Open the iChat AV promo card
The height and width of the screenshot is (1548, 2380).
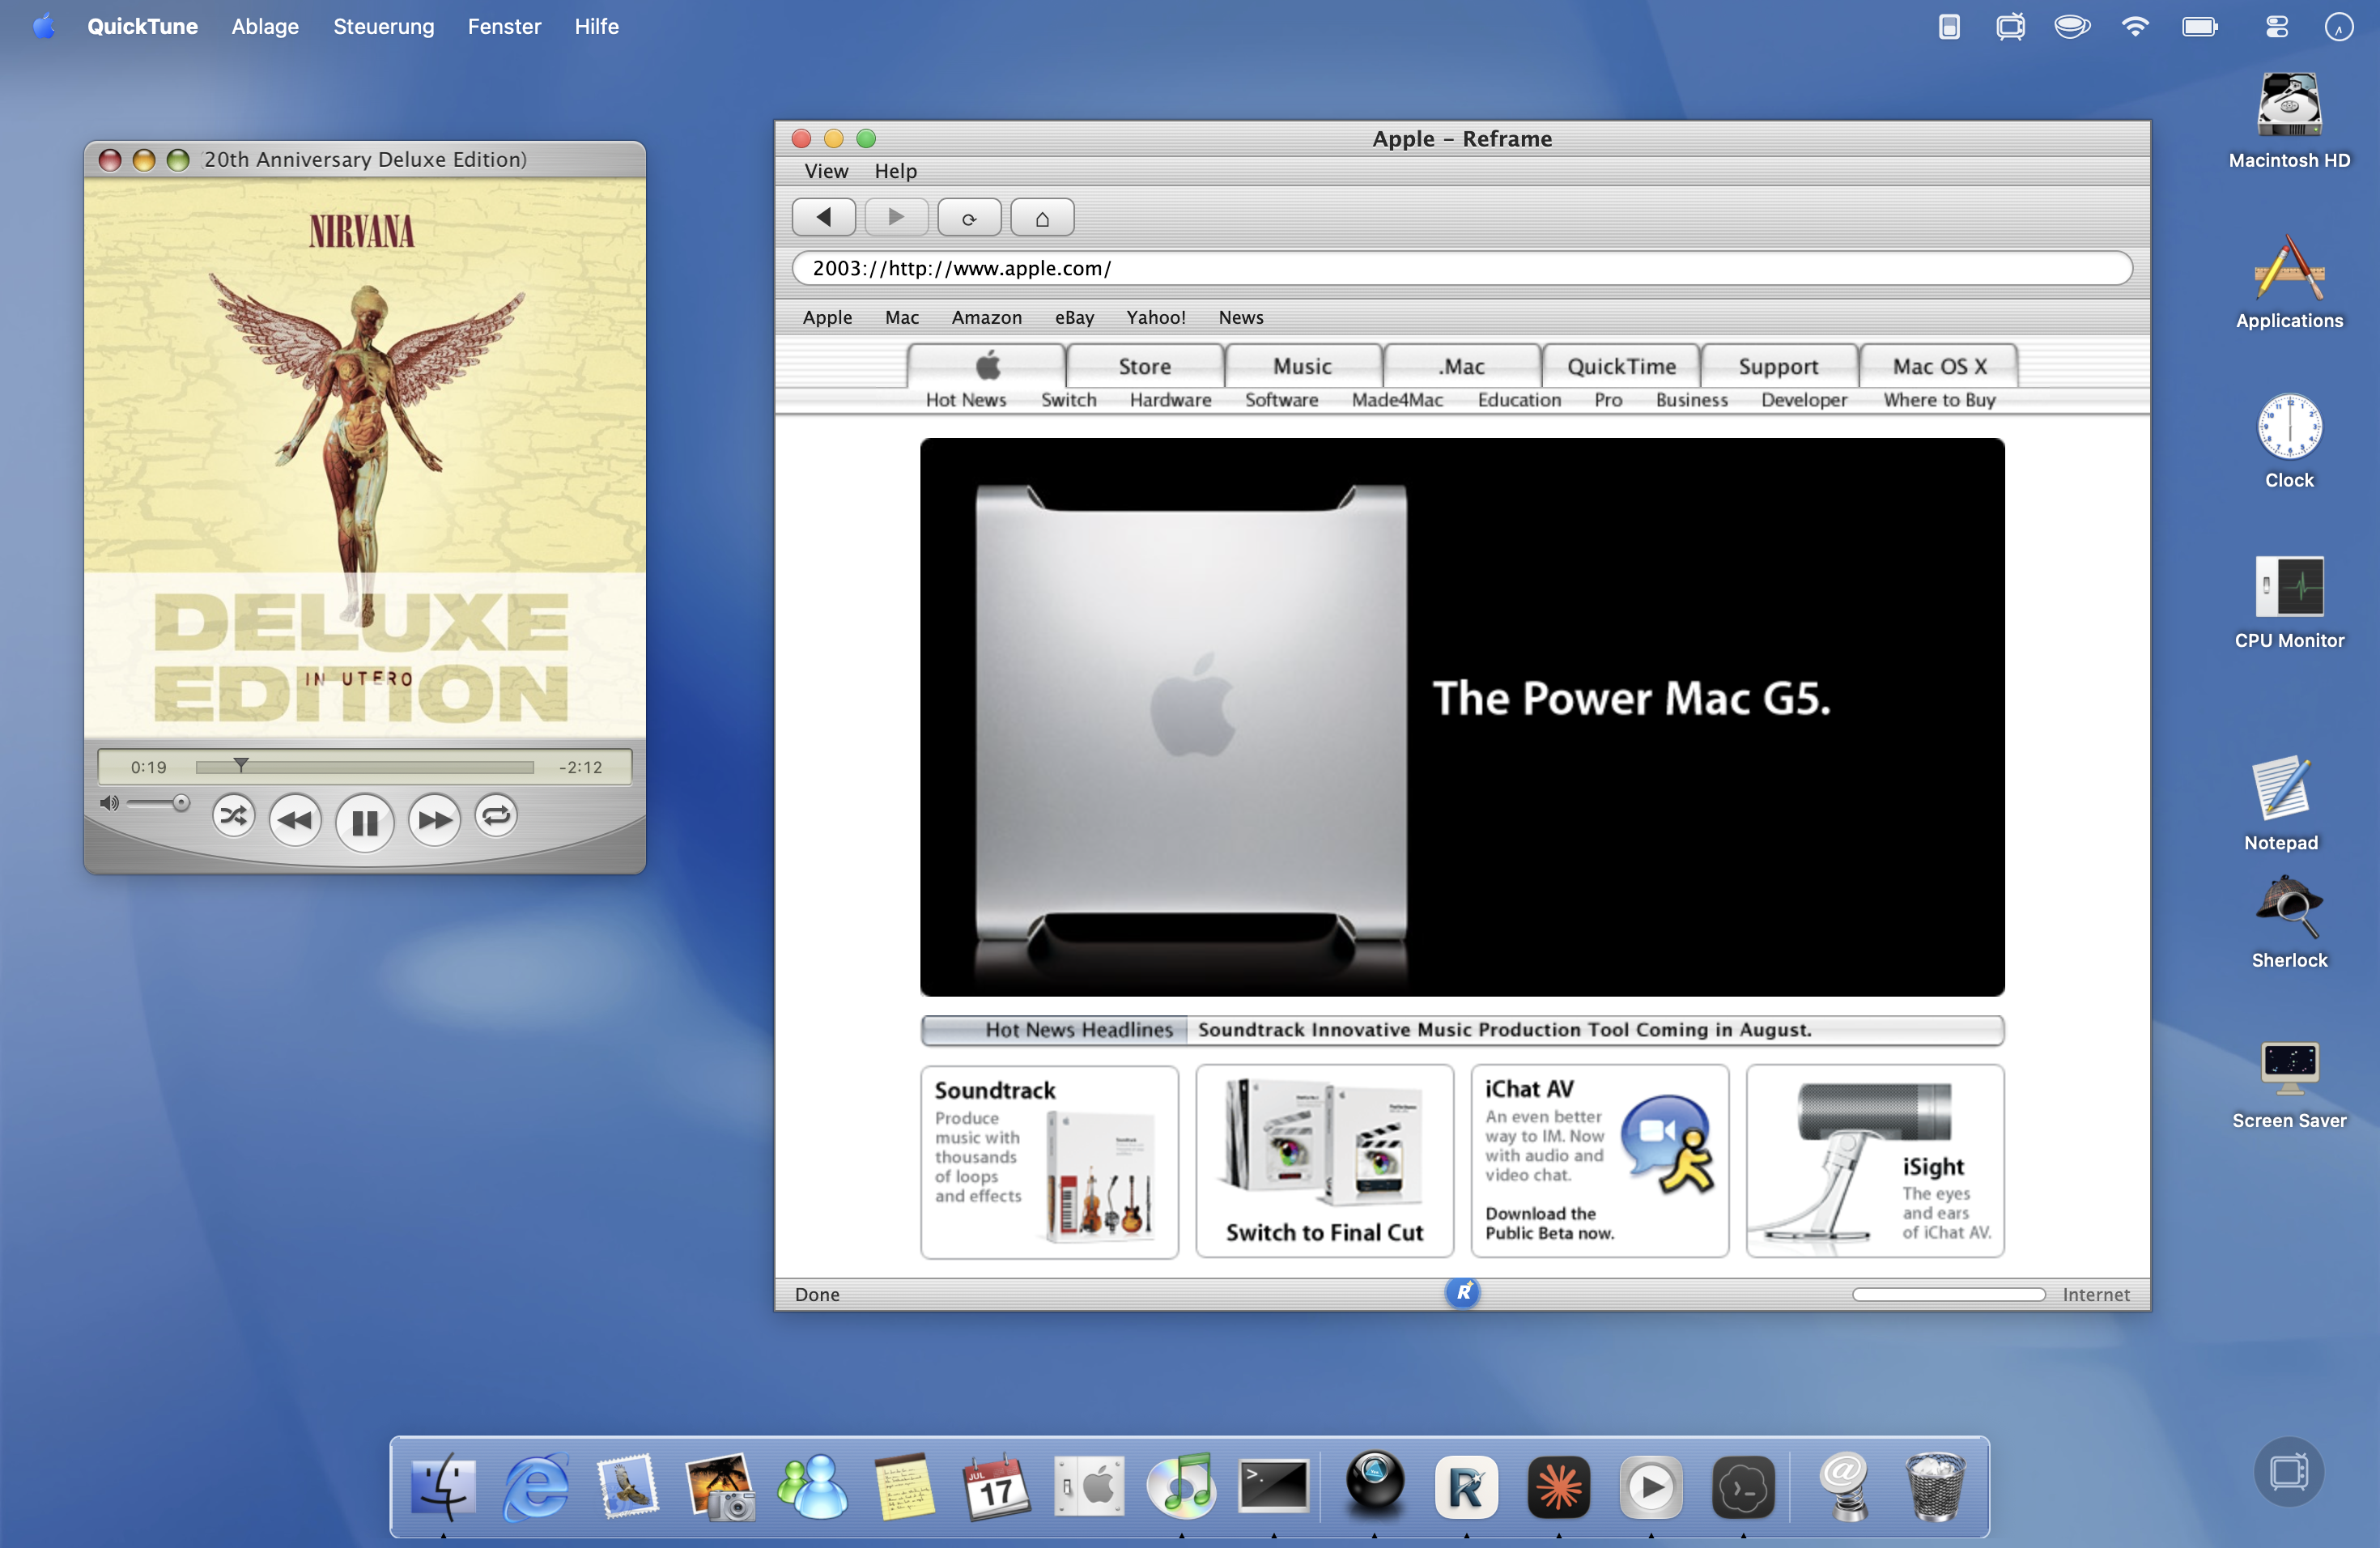pos(1599,1161)
